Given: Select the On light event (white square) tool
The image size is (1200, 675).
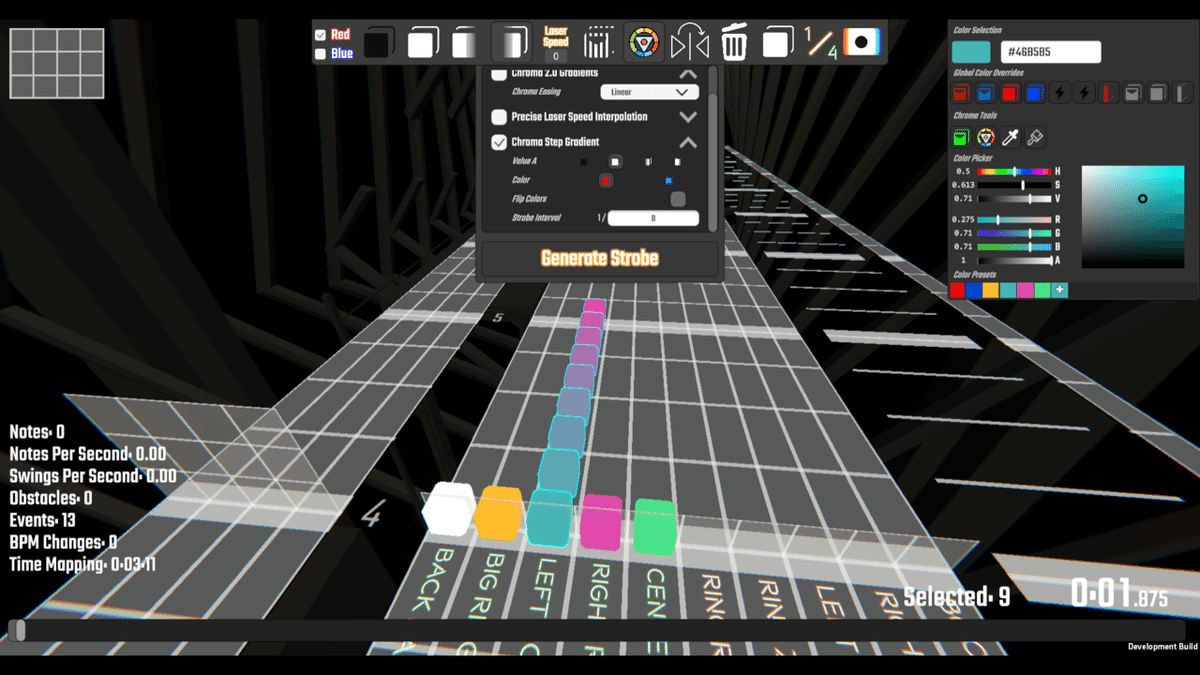Looking at the screenshot, I should (x=424, y=43).
